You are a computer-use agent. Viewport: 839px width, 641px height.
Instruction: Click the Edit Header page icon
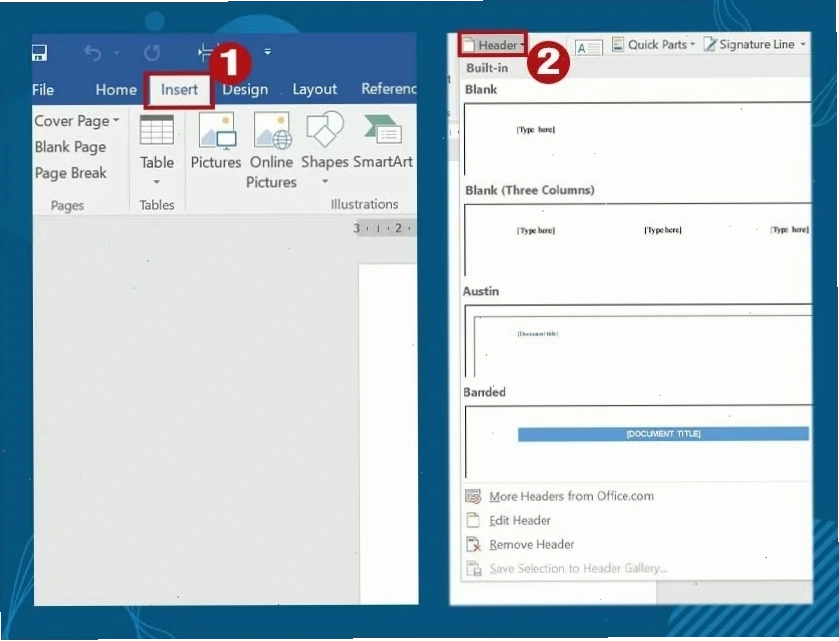click(473, 520)
